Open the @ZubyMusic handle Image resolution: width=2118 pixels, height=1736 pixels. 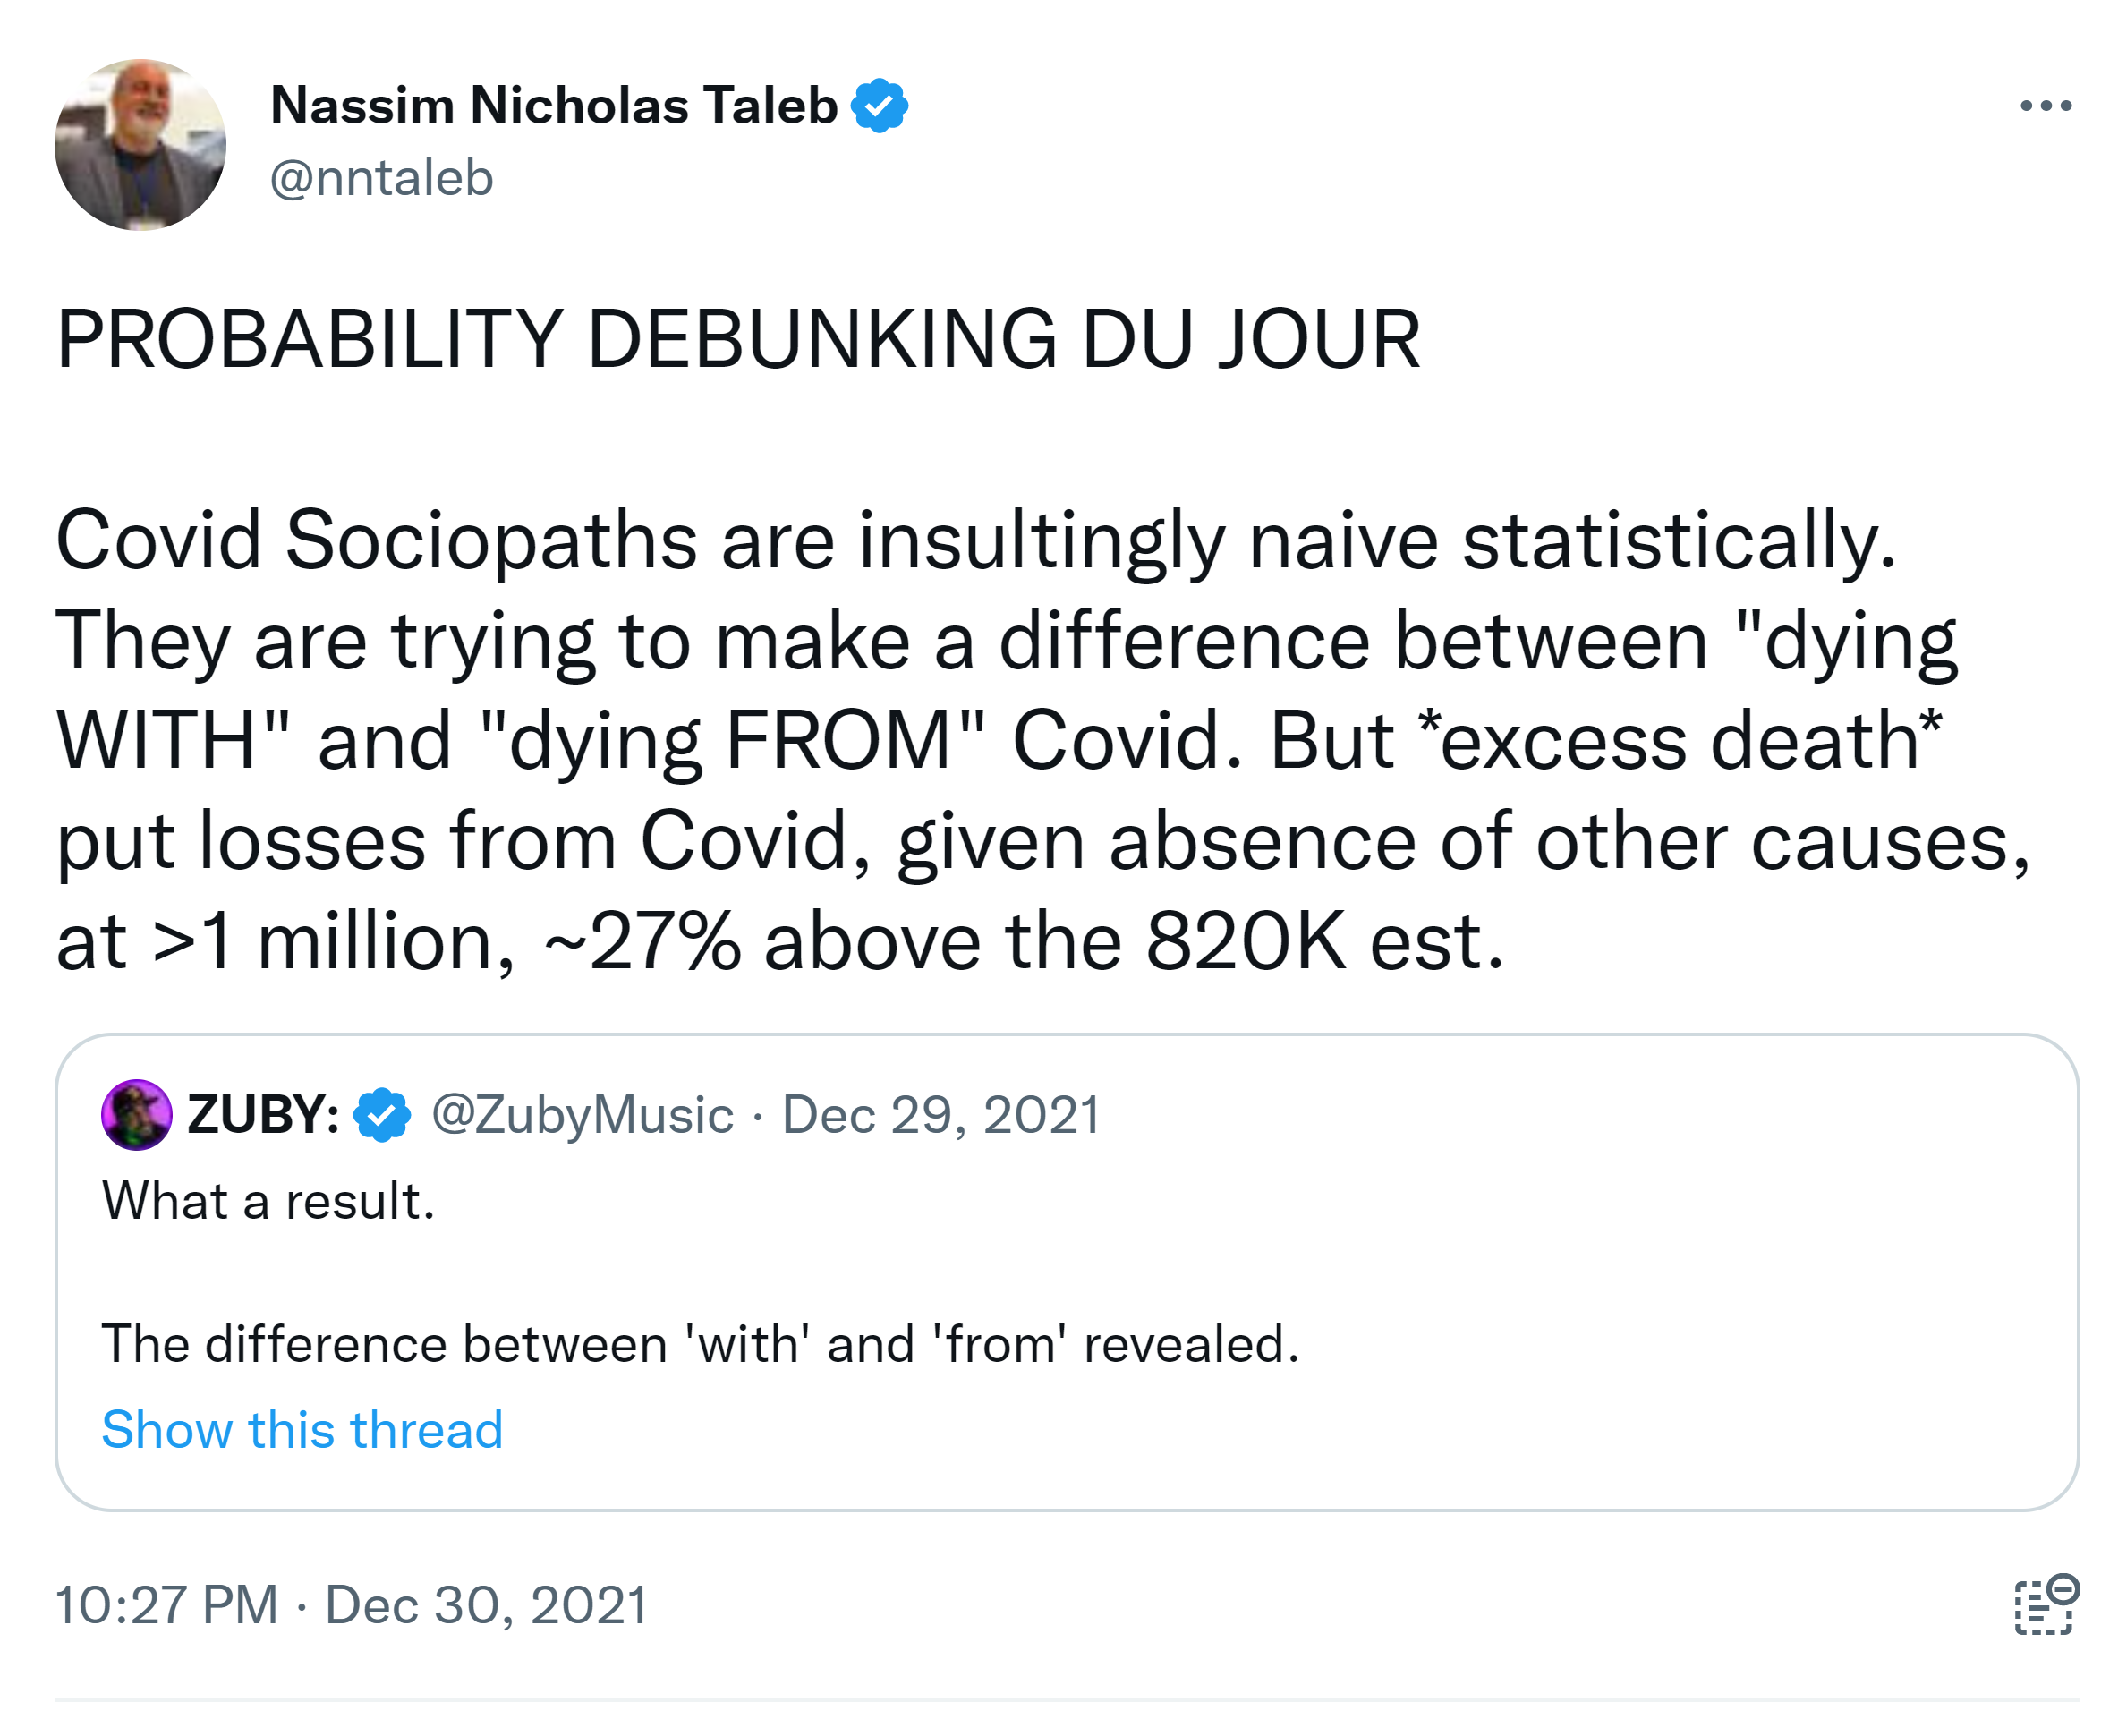[582, 1114]
